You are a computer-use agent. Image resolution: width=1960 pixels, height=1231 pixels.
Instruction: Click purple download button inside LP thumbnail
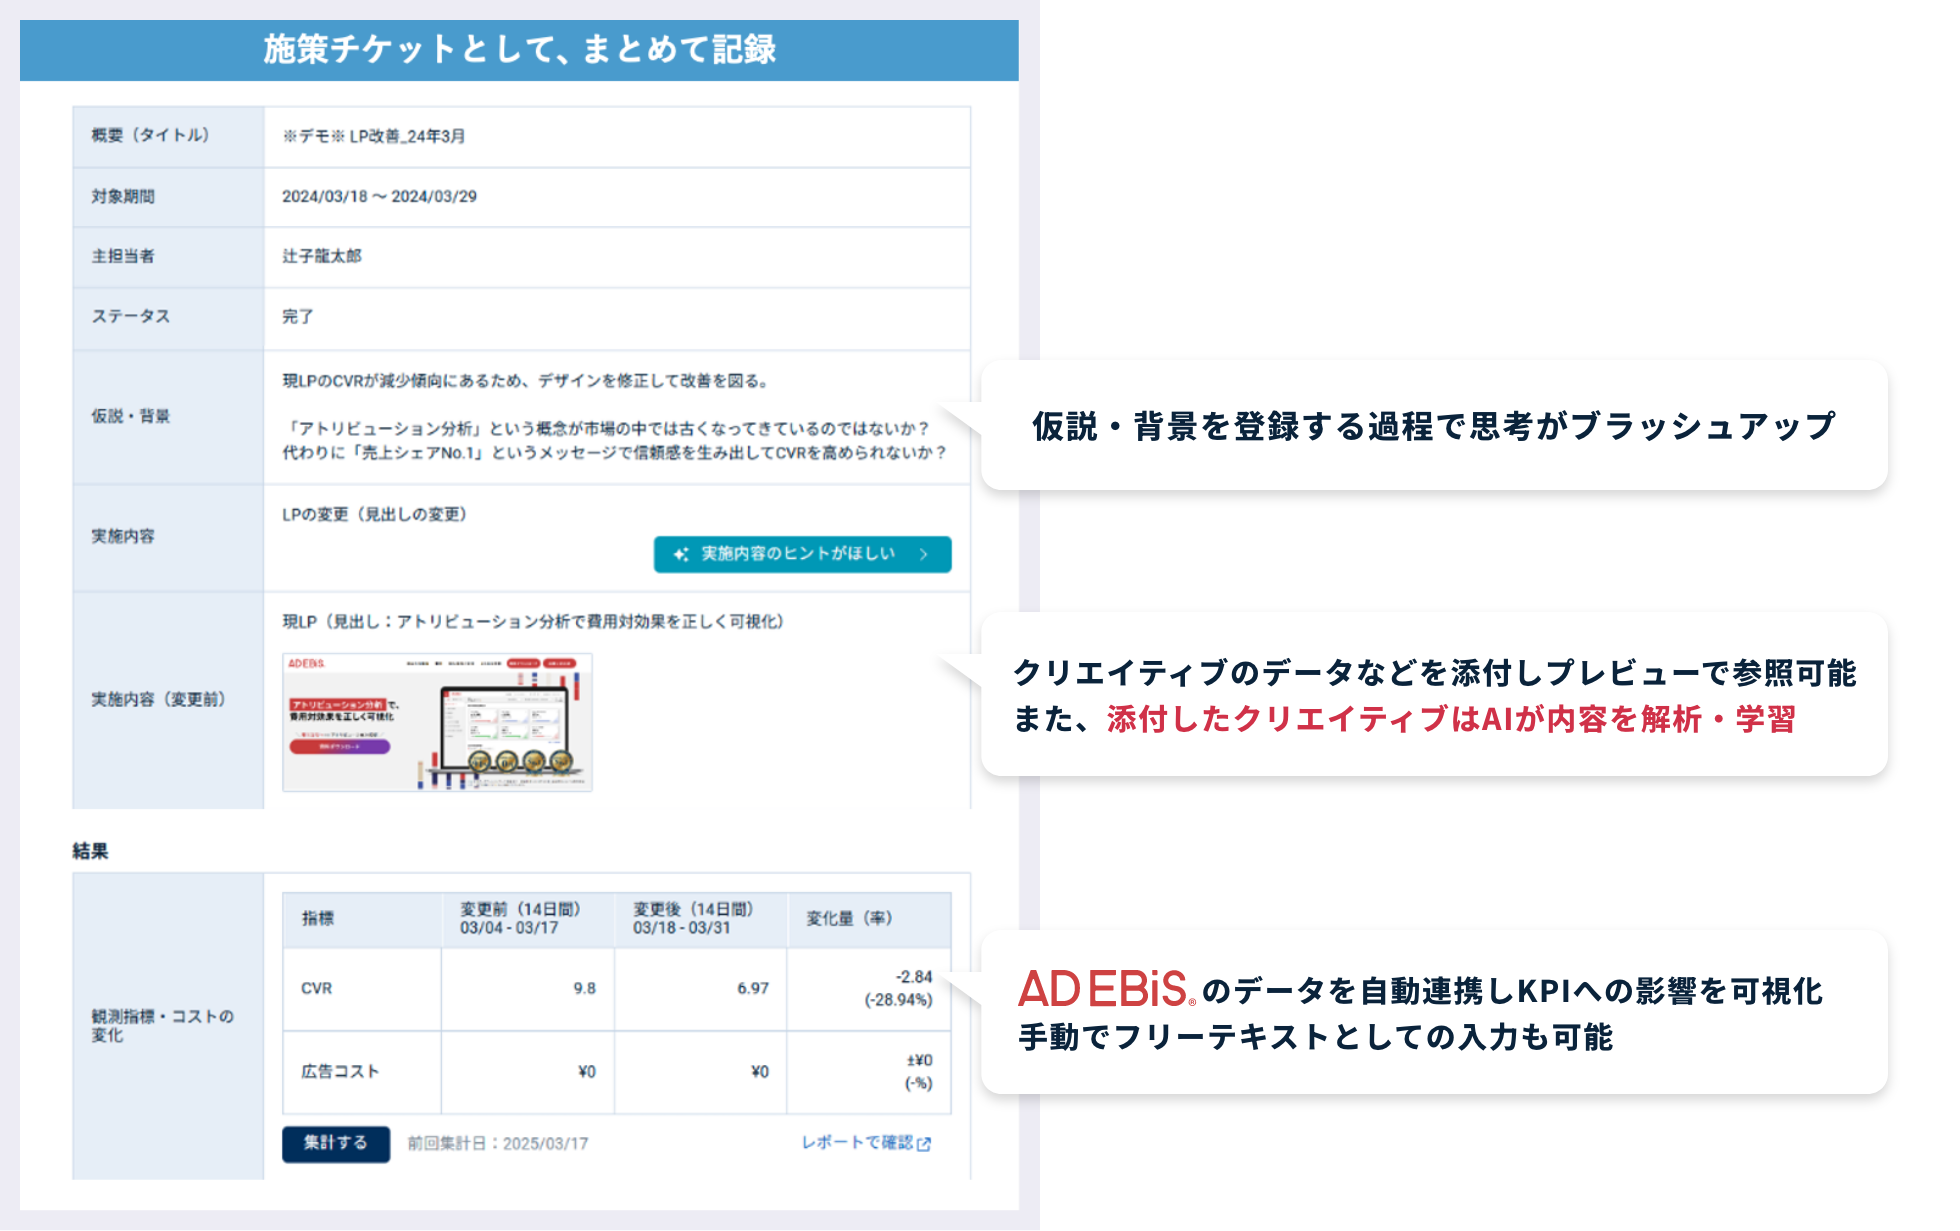(x=339, y=746)
